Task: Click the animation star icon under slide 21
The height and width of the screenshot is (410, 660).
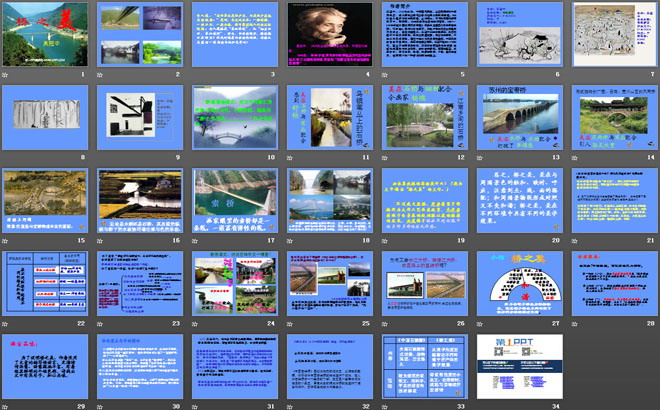Action: 575,241
